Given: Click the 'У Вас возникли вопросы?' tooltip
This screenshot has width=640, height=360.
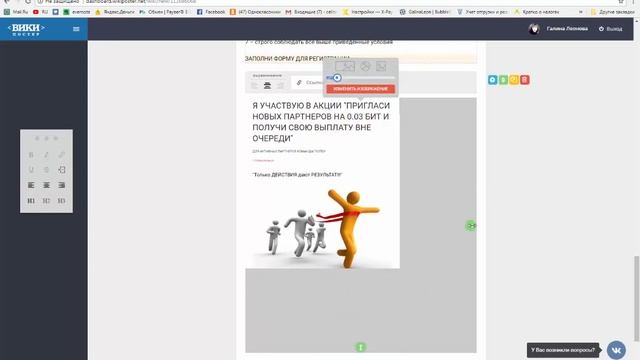Looking at the screenshot, I should point(563,350).
